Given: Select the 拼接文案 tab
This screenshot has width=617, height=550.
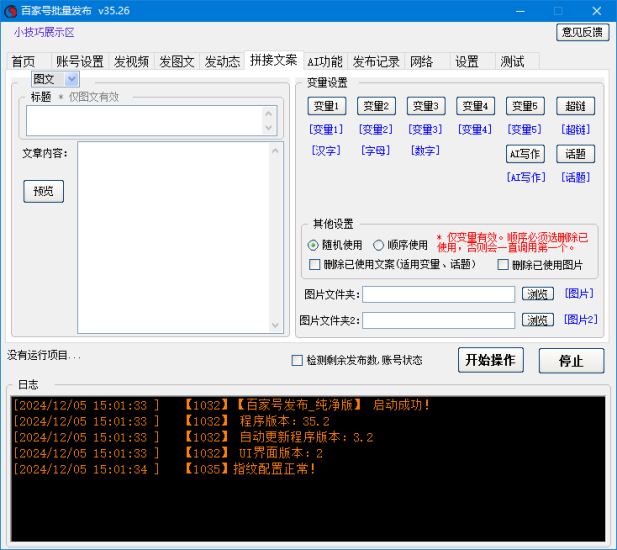Looking at the screenshot, I should (x=273, y=60).
